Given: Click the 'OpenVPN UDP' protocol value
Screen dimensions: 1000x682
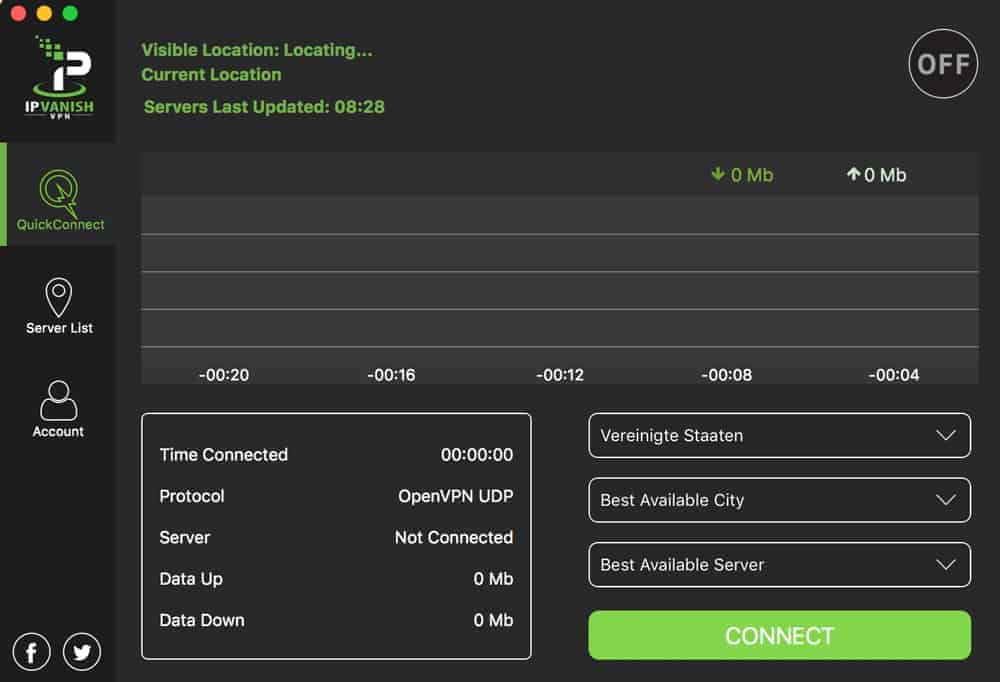Looking at the screenshot, I should 455,496.
